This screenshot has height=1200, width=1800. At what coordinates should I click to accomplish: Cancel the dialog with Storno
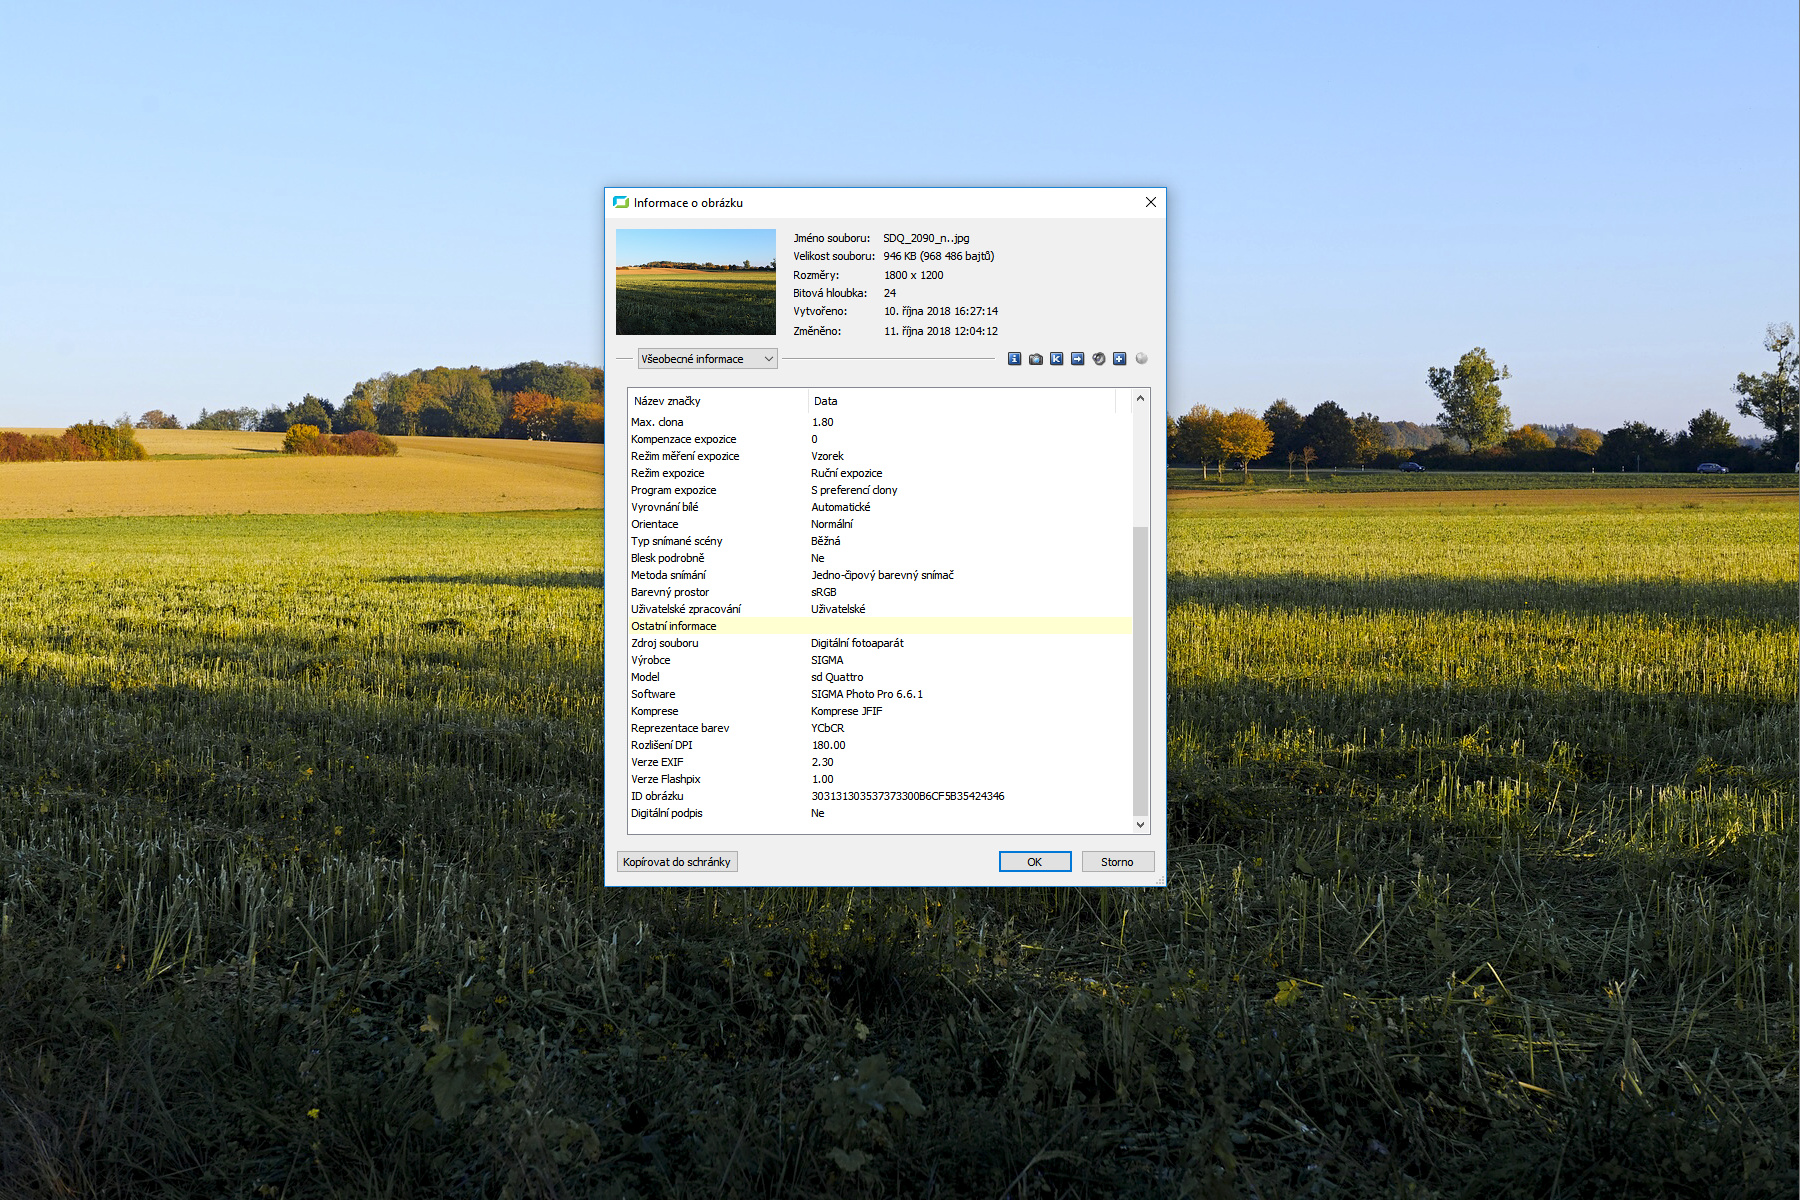[1117, 862]
